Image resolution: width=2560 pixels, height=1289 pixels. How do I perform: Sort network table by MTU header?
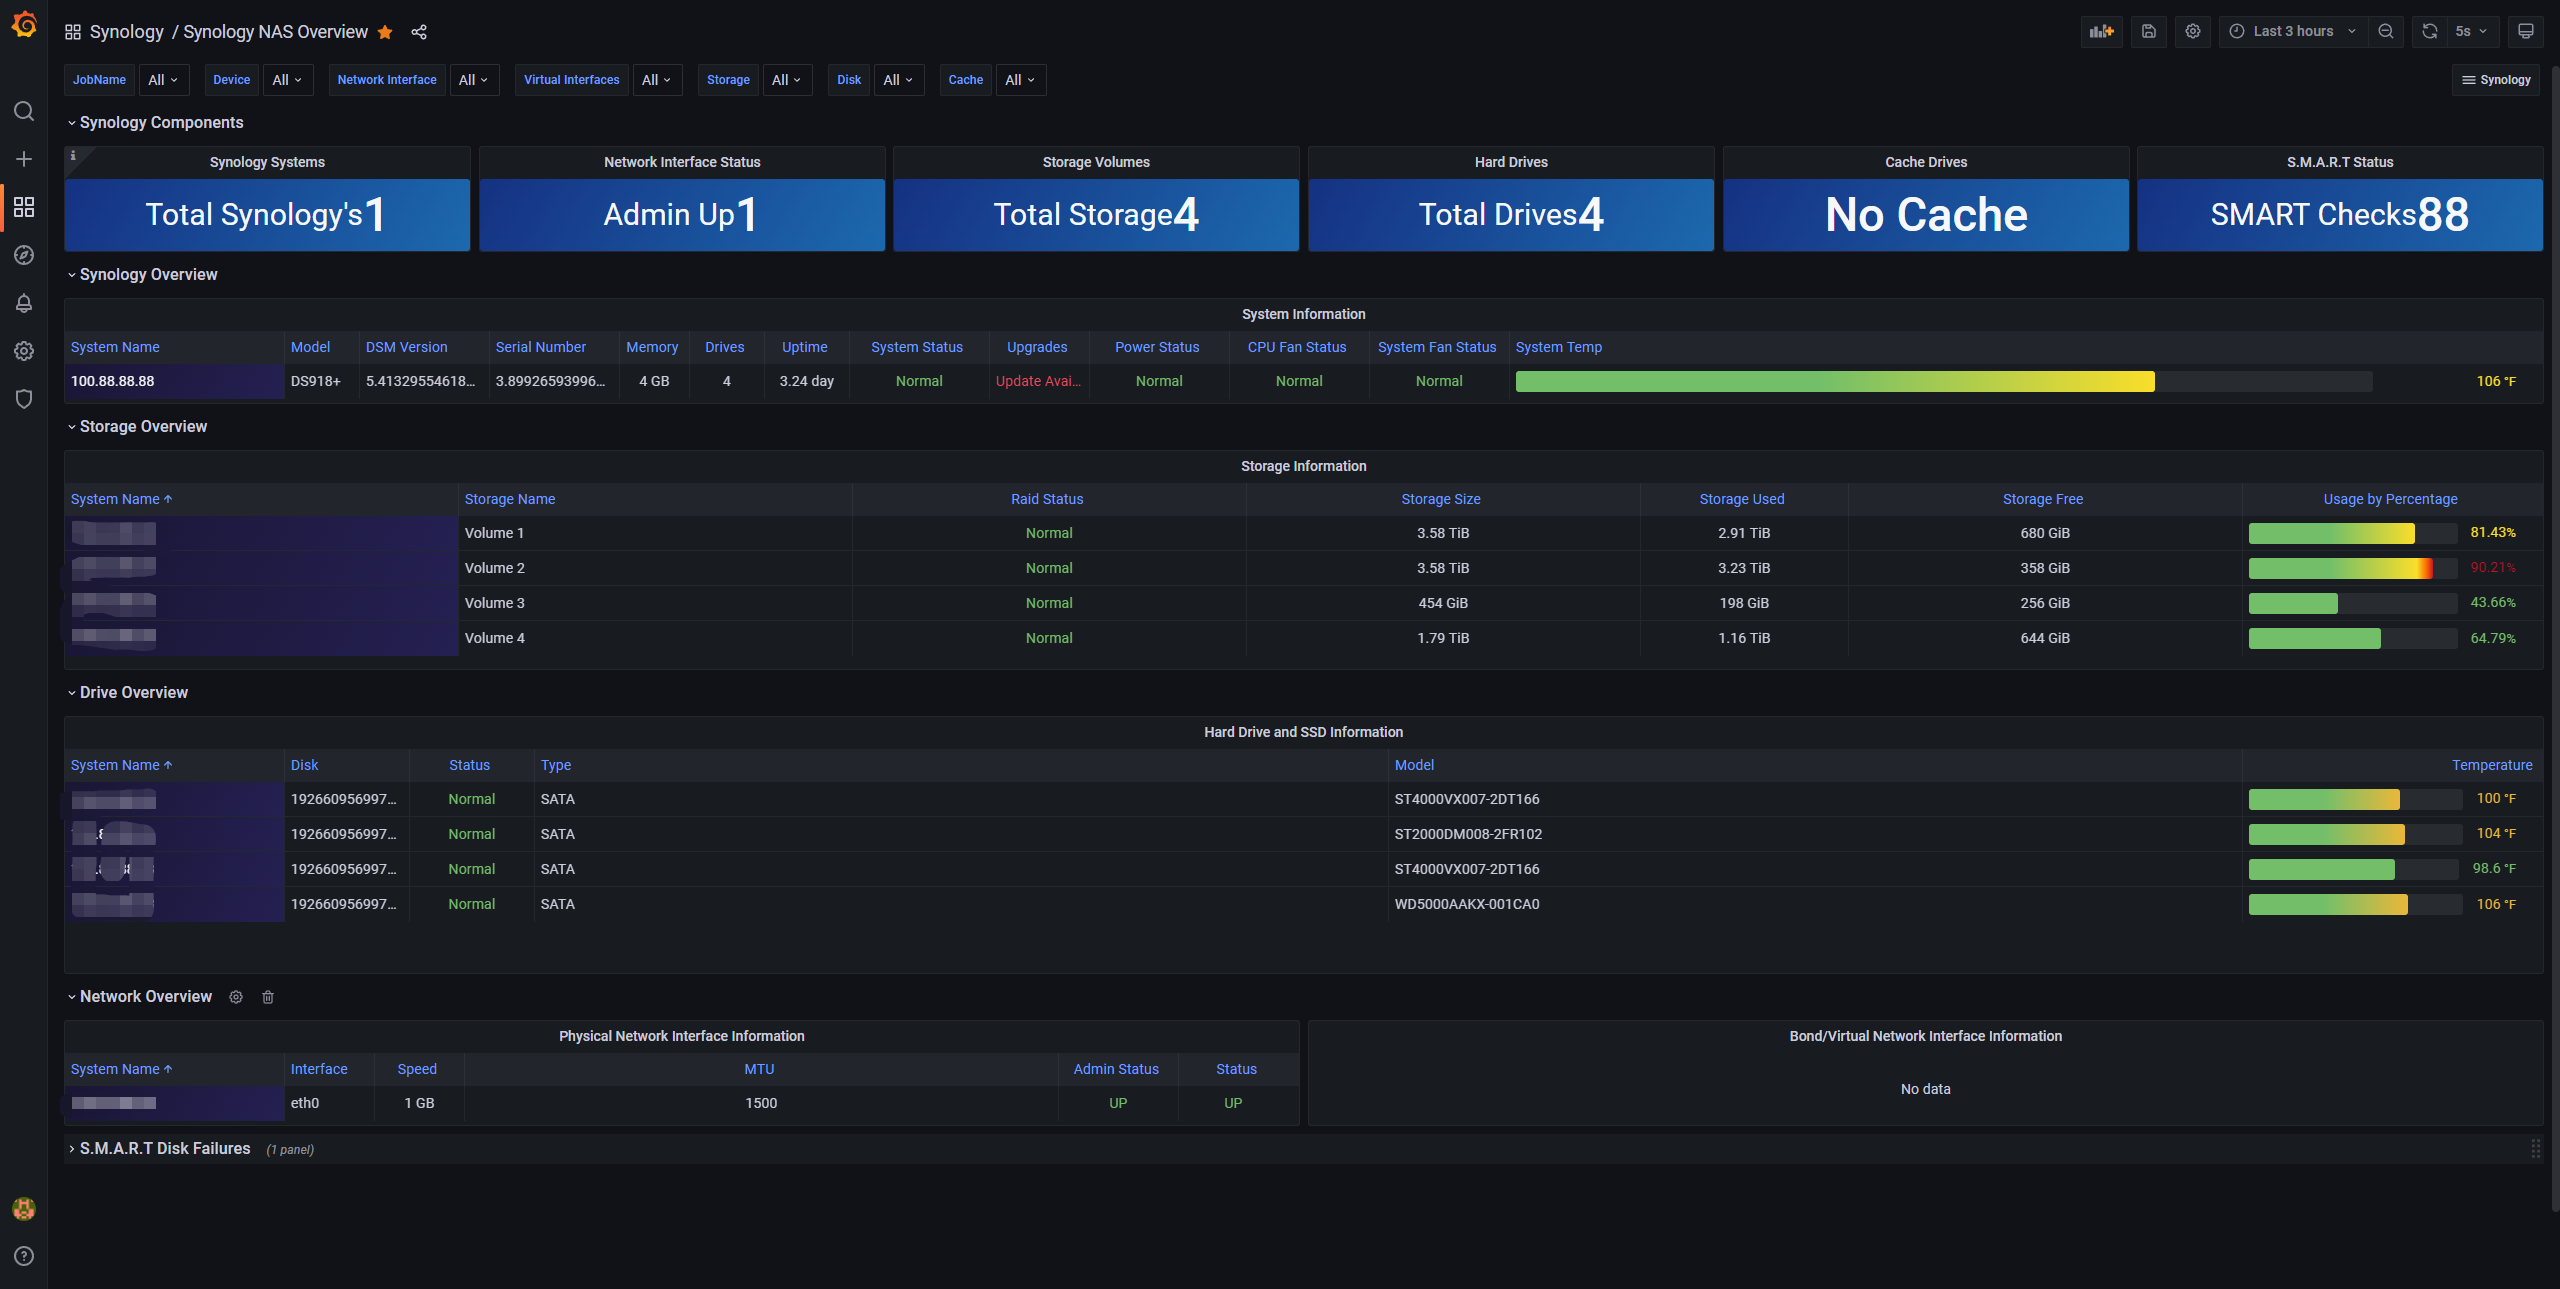[x=759, y=1069]
